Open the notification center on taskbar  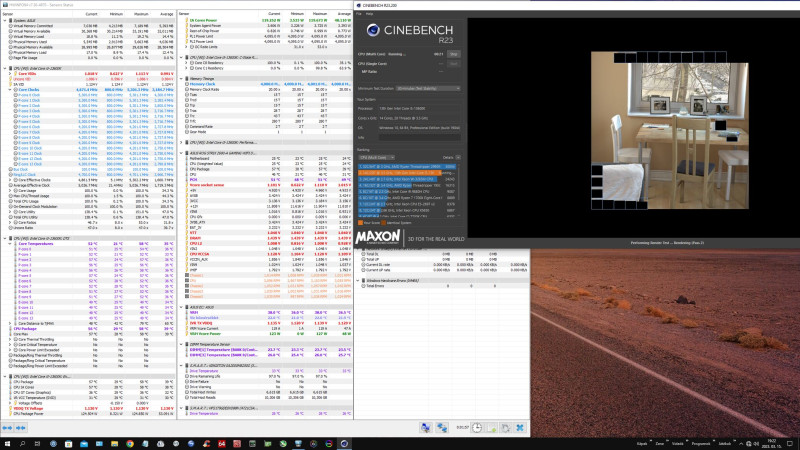coord(790,444)
